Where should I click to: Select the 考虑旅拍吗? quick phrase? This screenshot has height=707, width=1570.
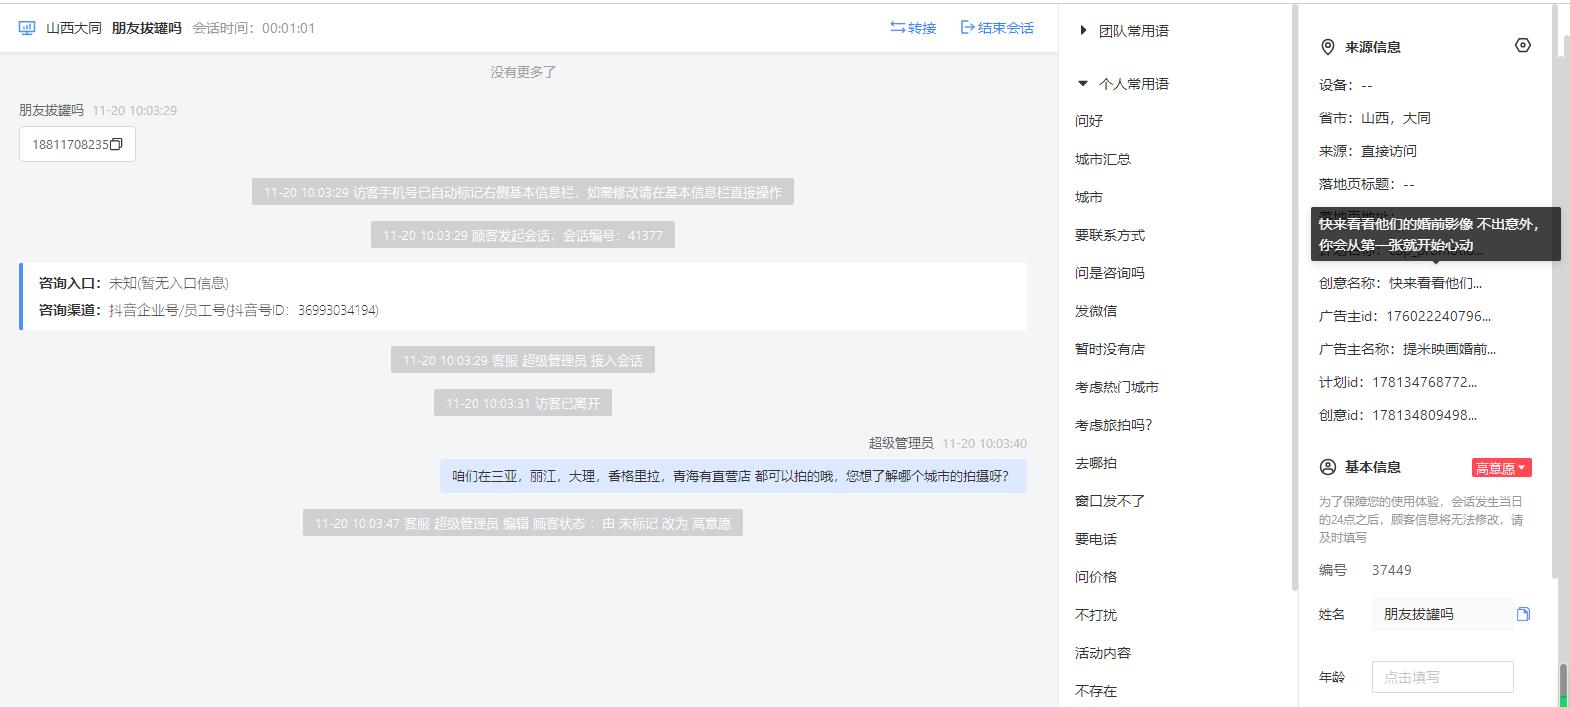(x=1114, y=425)
